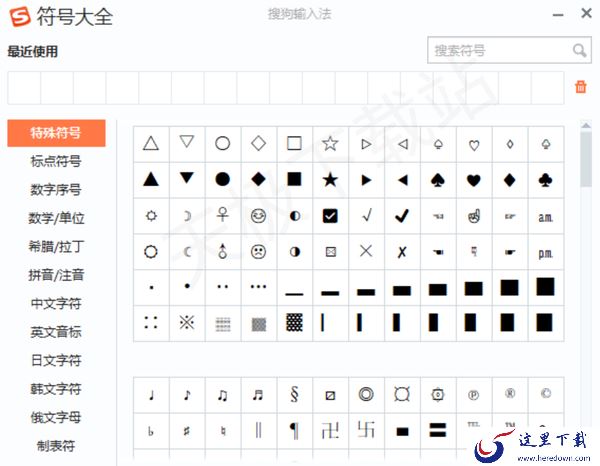Screen dimensions: 600x466
Task: Insert the frowning face symbol
Action: [258, 252]
